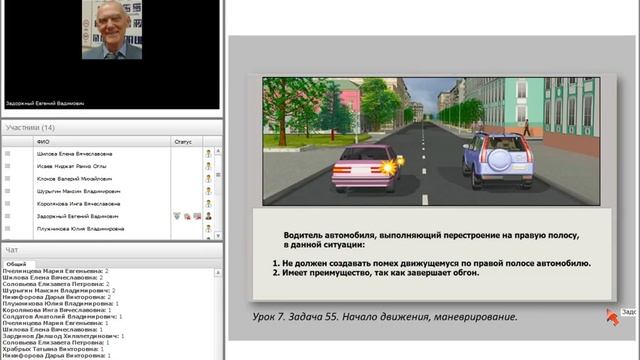Click the ФИО column header
The image size is (640, 360).
coord(101,142)
